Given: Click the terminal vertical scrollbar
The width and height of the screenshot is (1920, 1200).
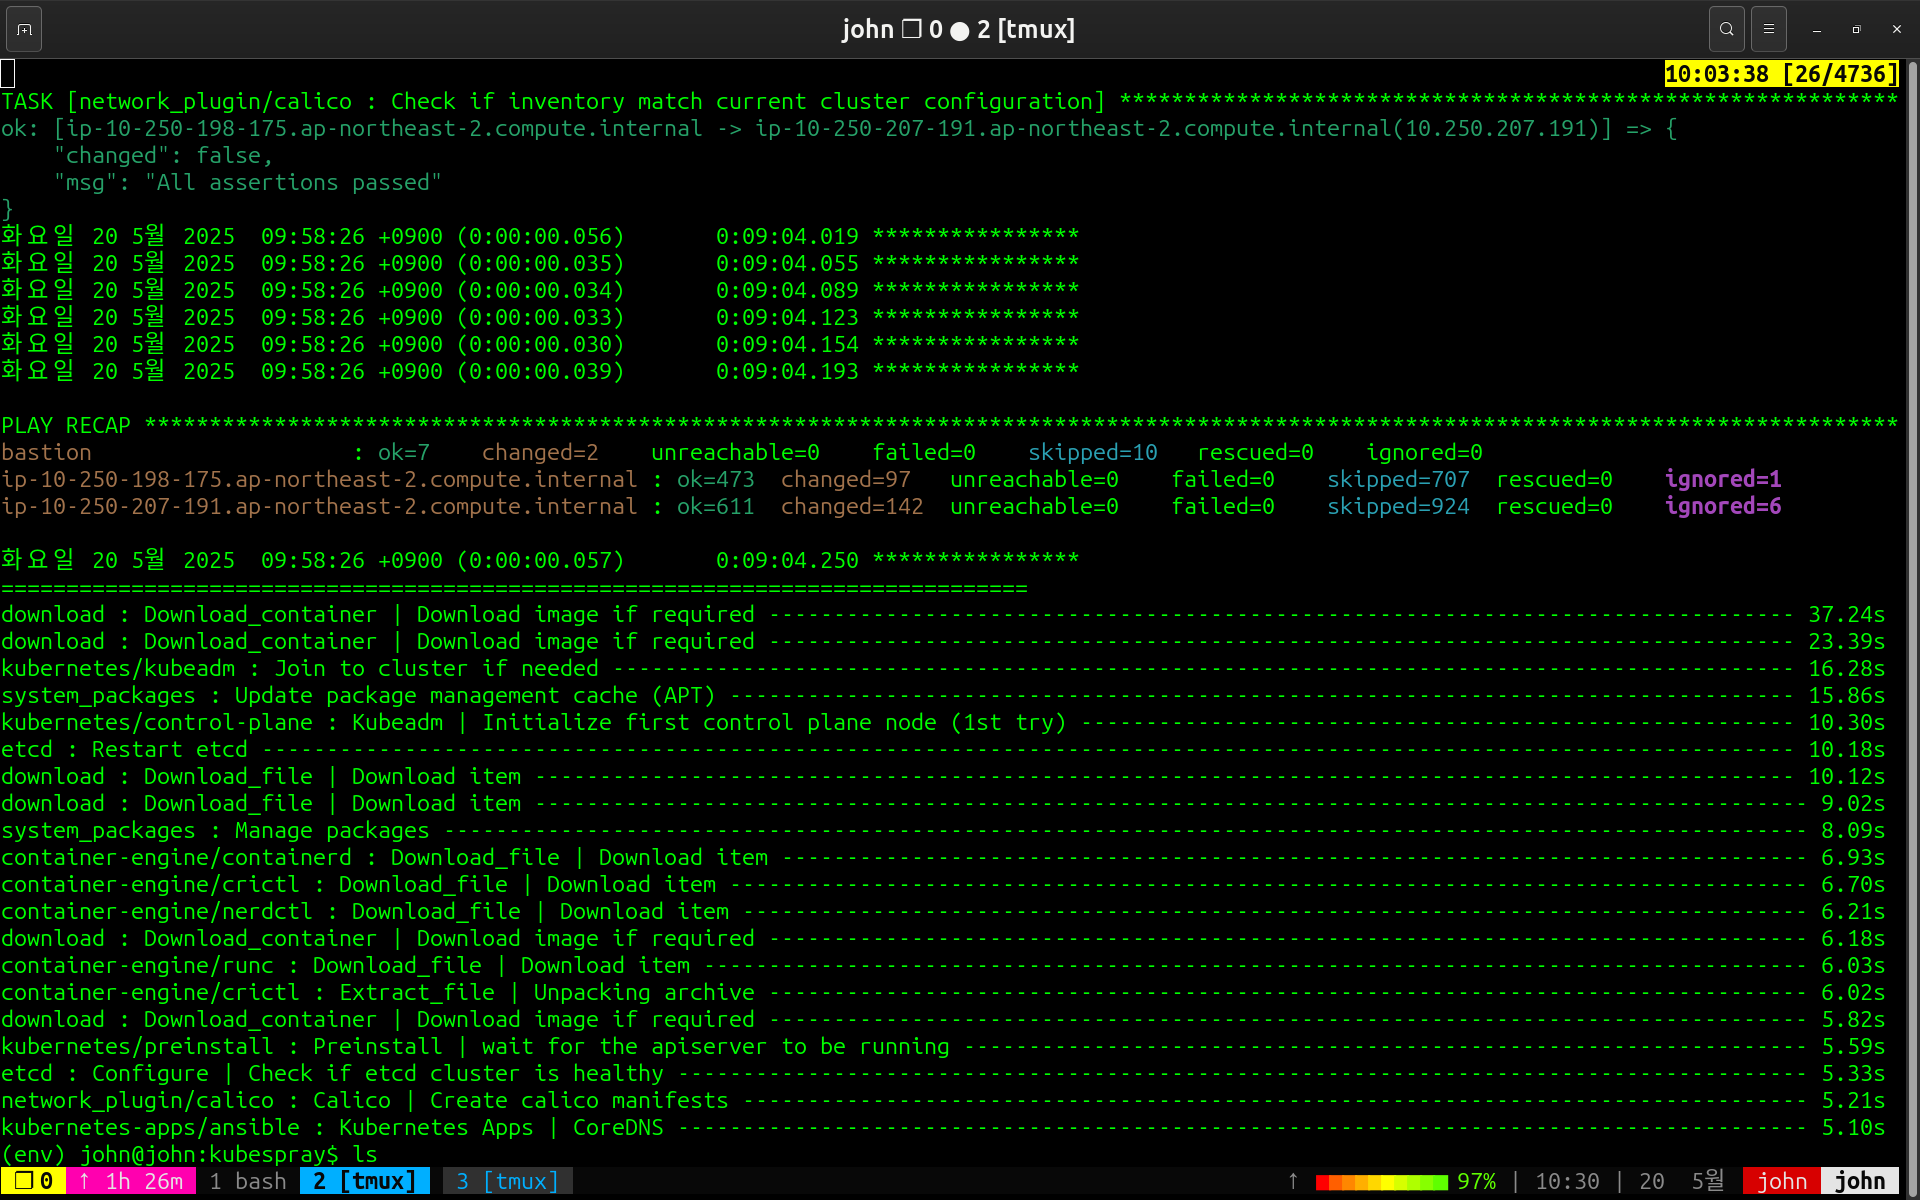Looking at the screenshot, I should 1912,600.
